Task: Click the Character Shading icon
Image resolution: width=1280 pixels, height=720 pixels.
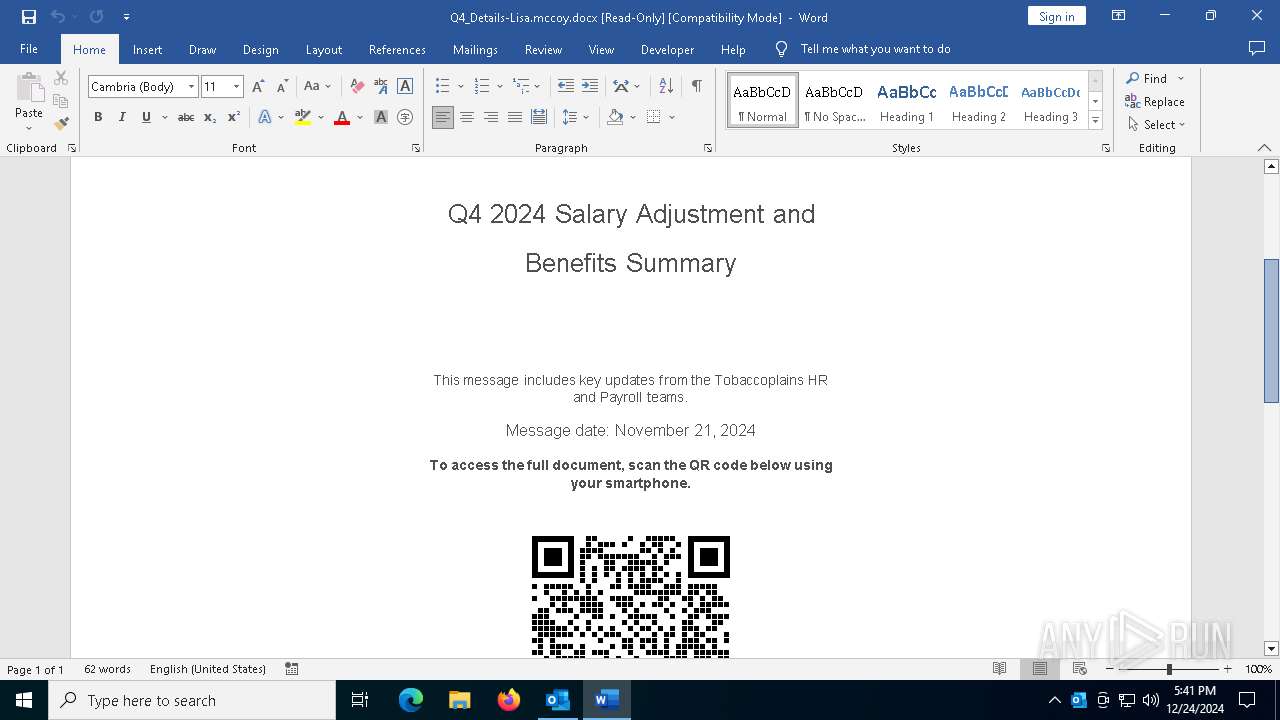Action: tap(381, 117)
